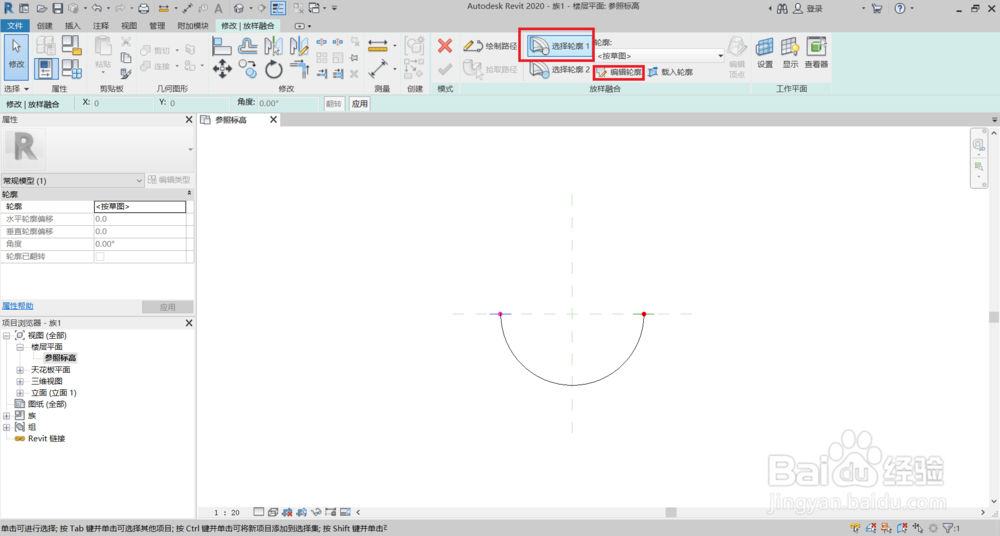Choose Mirror - Pick Axis tool
The image size is (1000, 536).
tap(273, 46)
